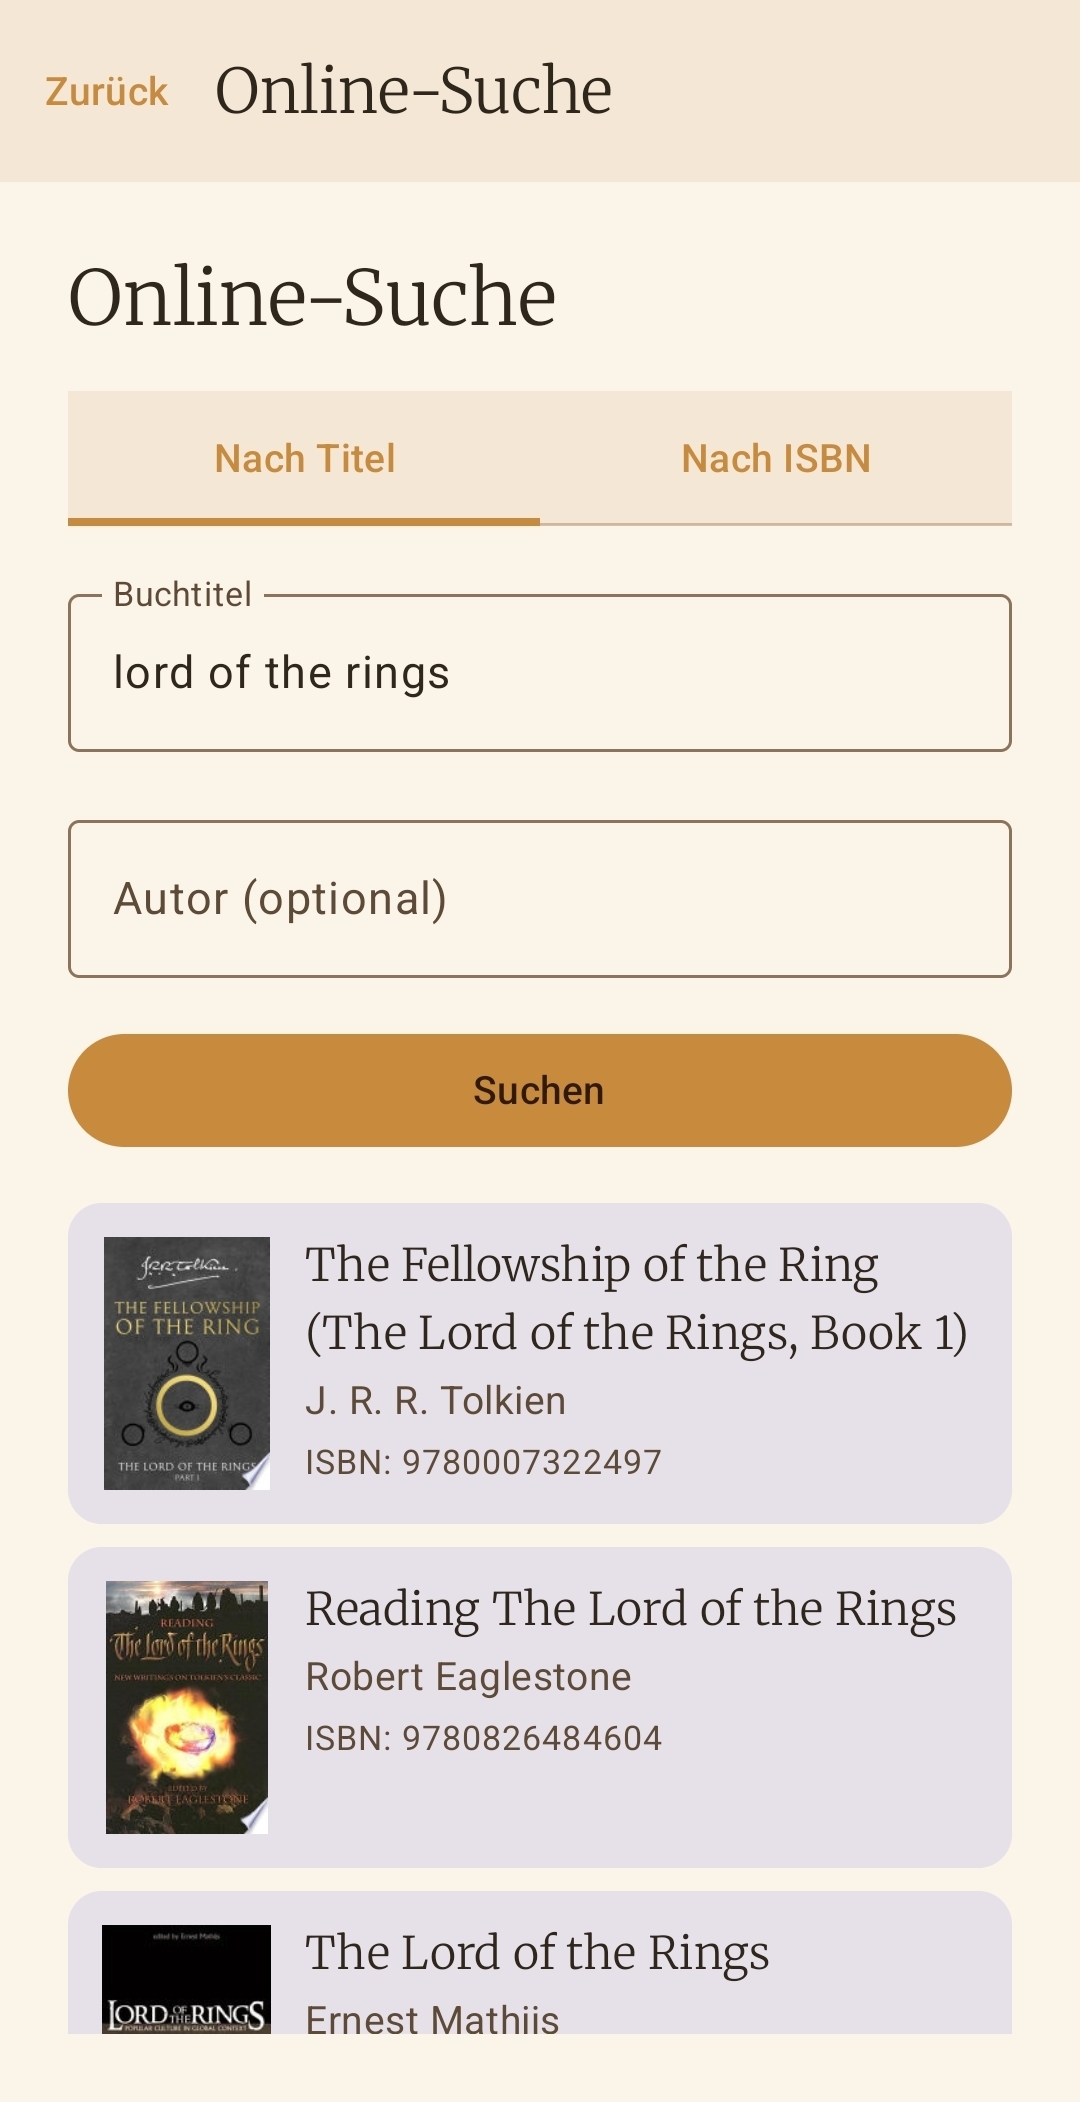This screenshot has width=1080, height=2102.
Task: Tap the Online-Suche header bar title
Action: click(x=413, y=89)
